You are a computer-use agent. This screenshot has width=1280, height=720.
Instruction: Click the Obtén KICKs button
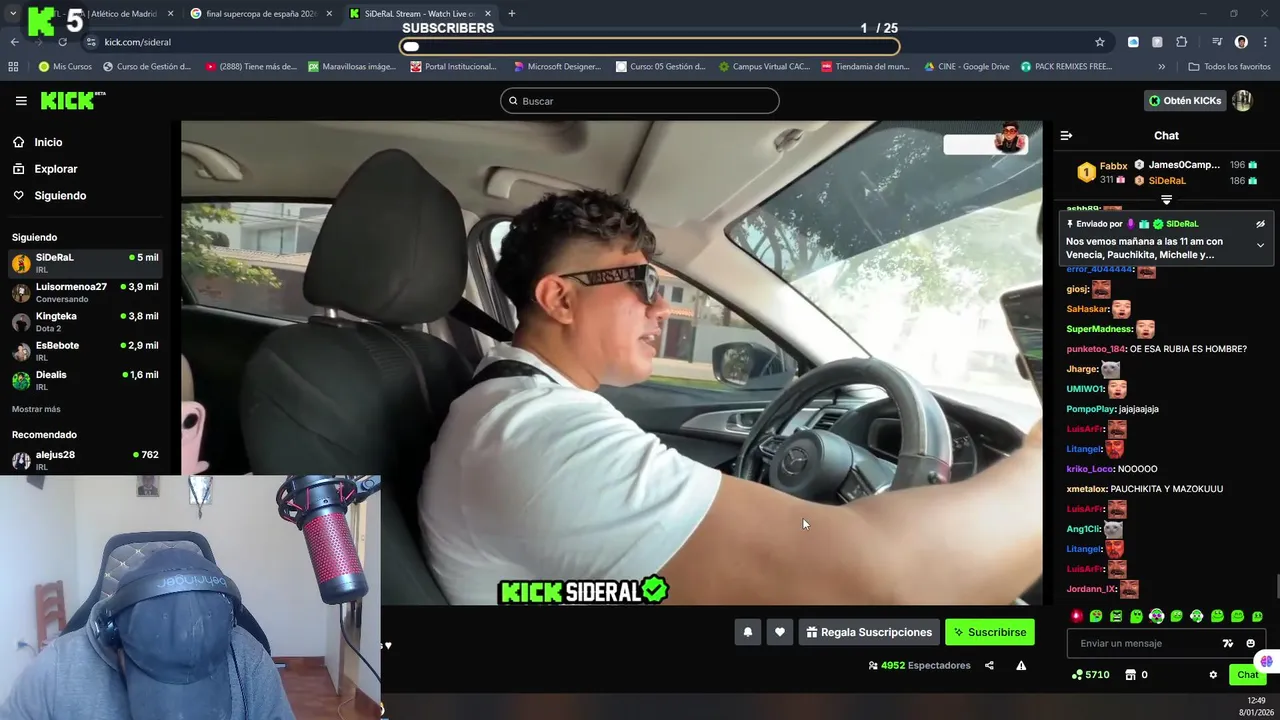(x=1185, y=100)
